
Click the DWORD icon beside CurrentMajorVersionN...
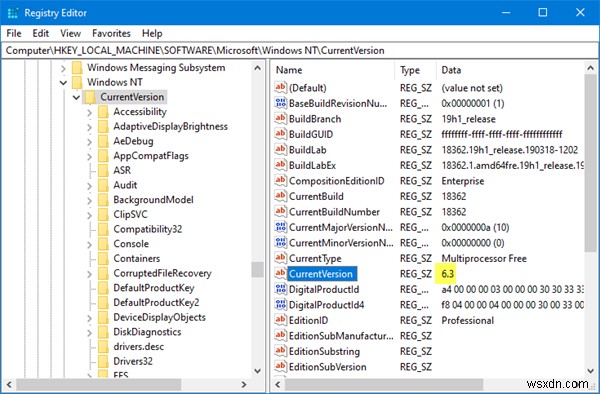click(280, 227)
